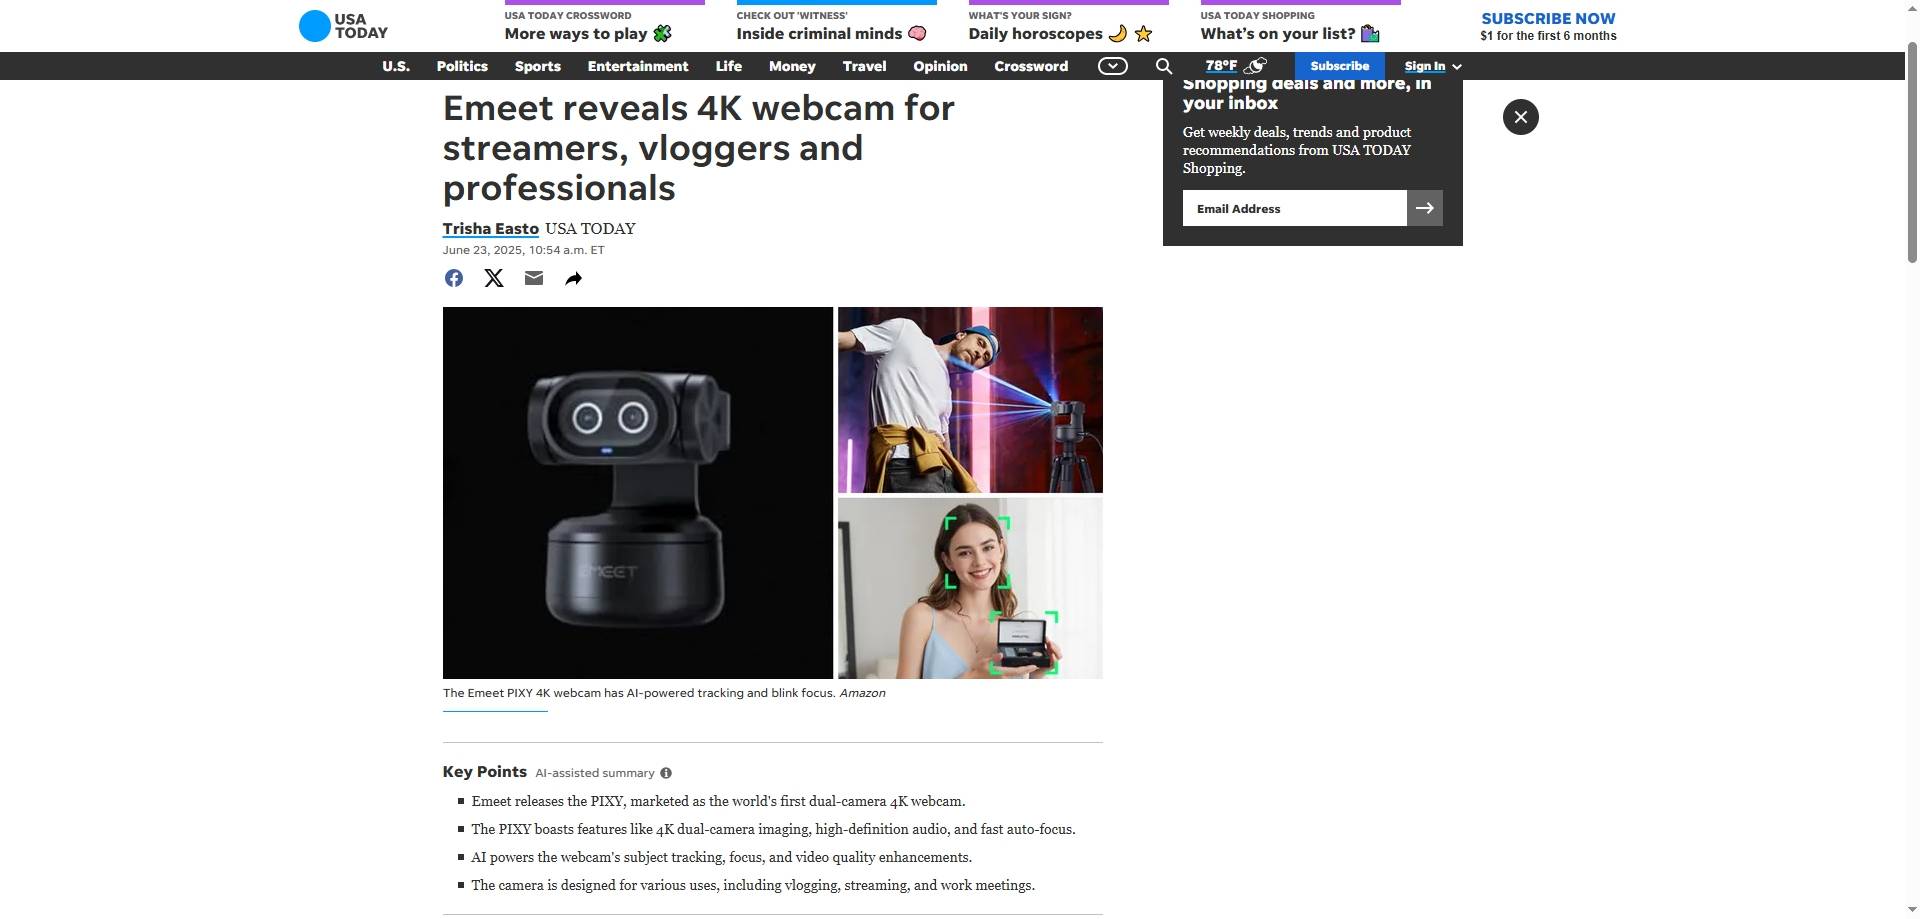The image size is (1920, 919).
Task: Click the USA TODAY logo
Action: (343, 26)
